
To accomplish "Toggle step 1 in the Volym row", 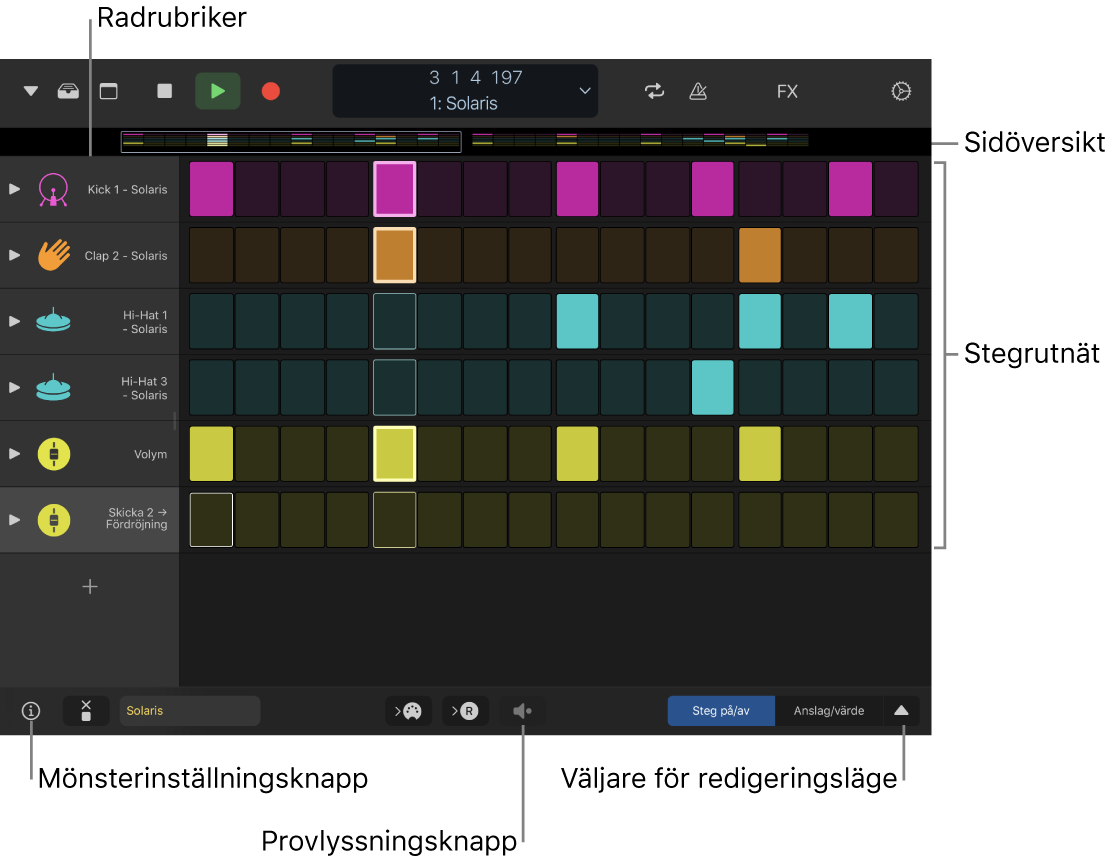I will click(x=211, y=454).
